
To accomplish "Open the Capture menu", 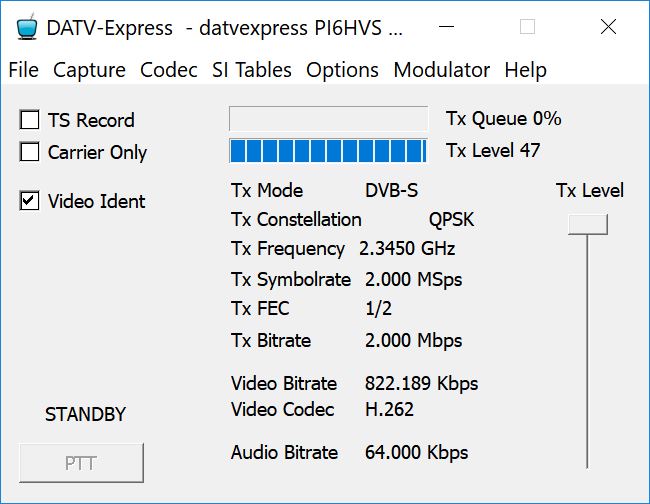I will (89, 70).
